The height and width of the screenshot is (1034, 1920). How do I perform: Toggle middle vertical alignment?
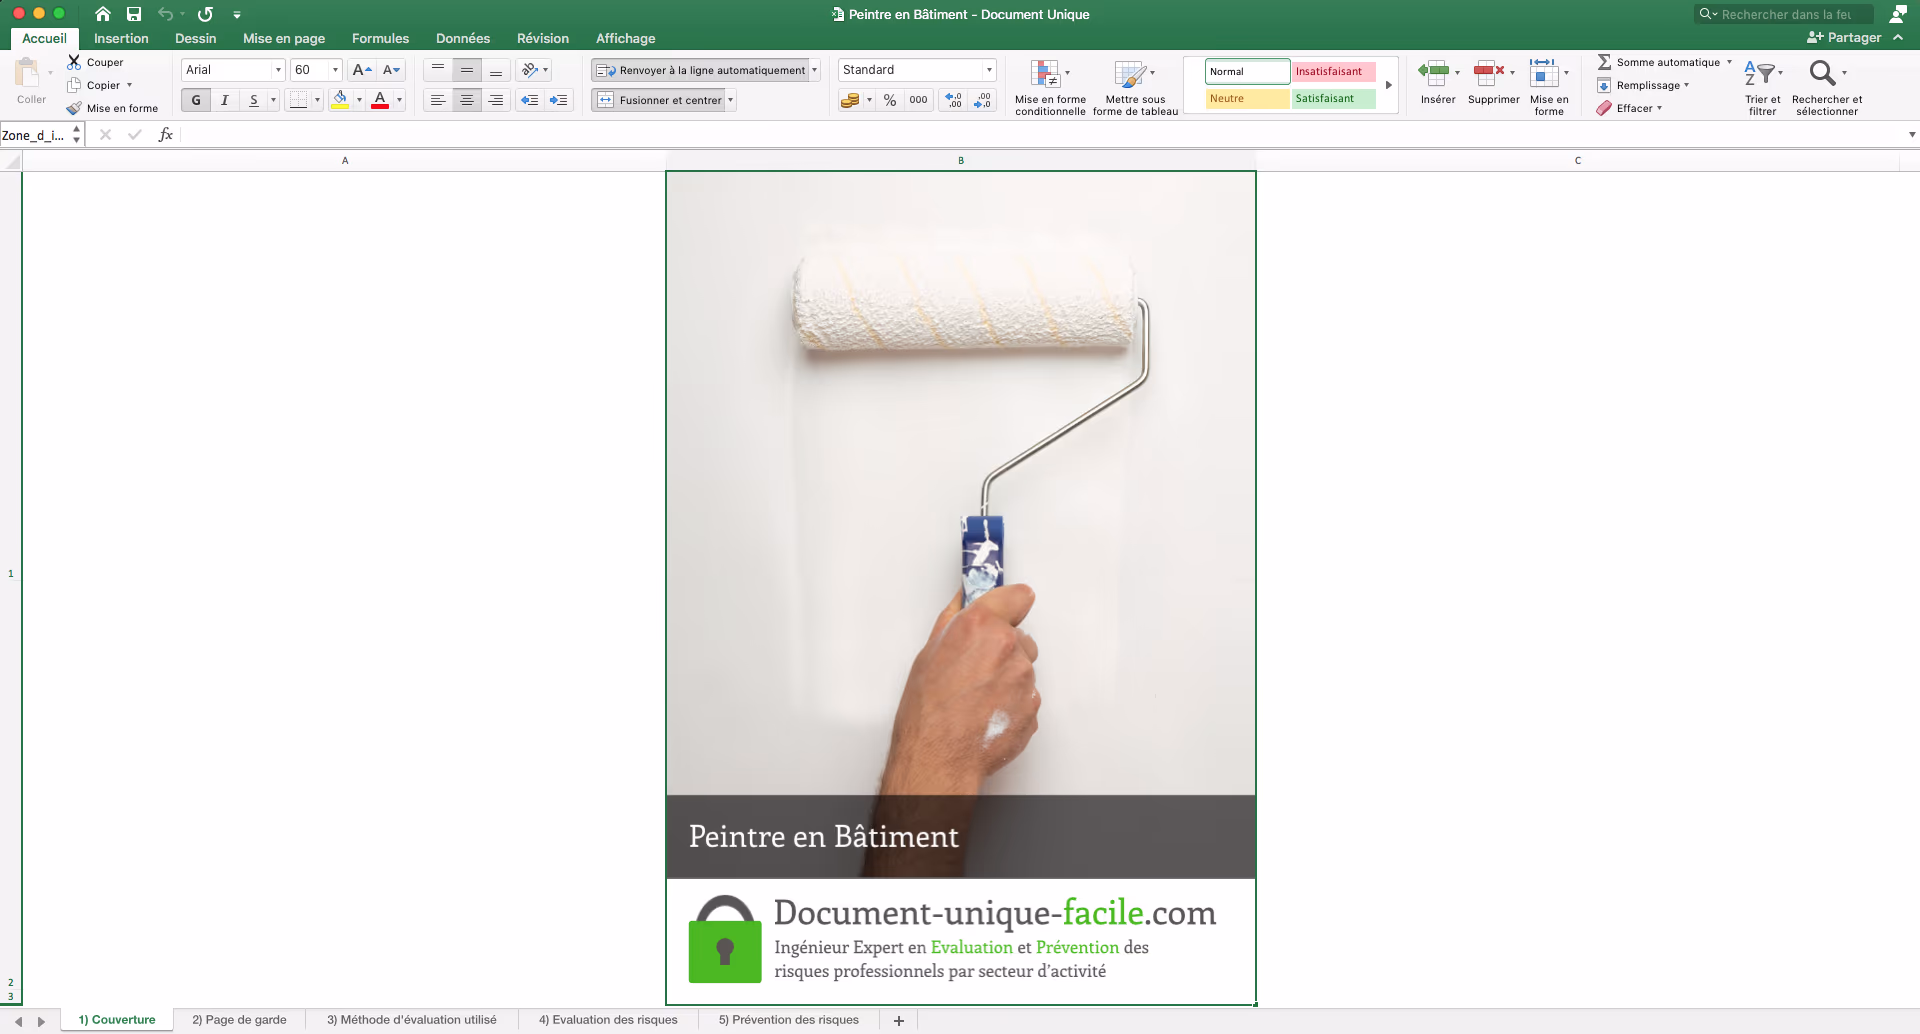pos(467,70)
